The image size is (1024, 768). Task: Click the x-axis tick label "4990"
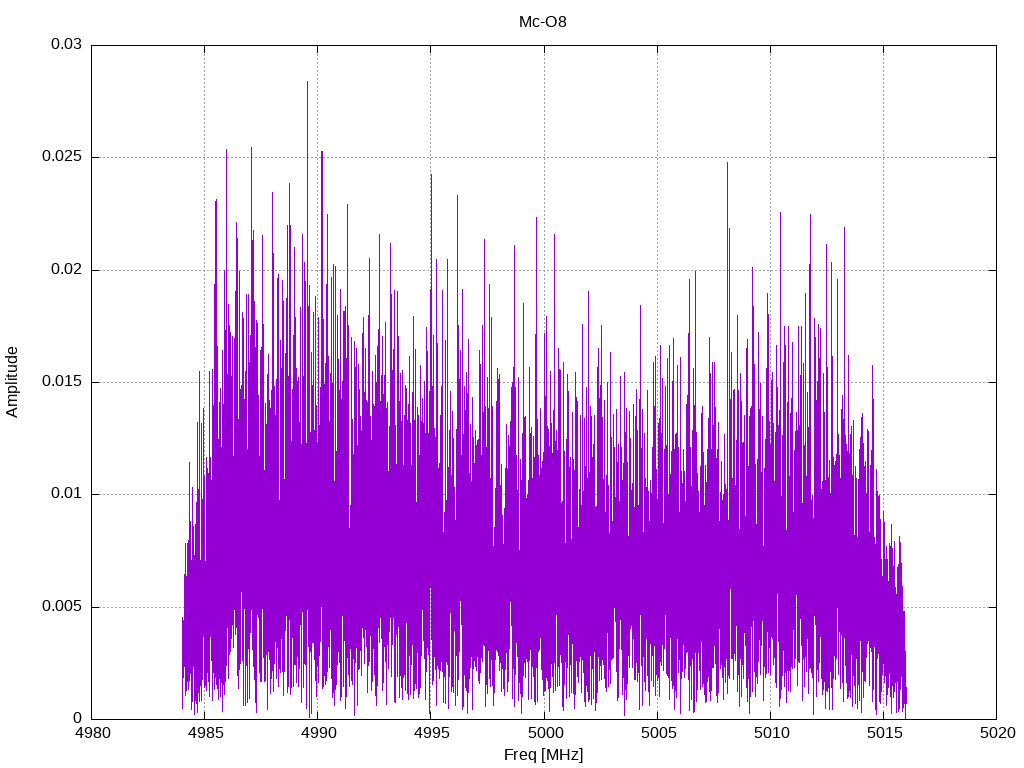click(318, 733)
